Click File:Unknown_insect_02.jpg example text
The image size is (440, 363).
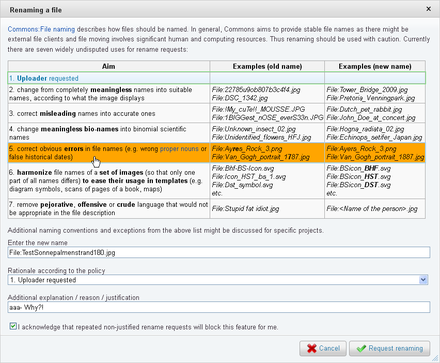[x=254, y=129]
